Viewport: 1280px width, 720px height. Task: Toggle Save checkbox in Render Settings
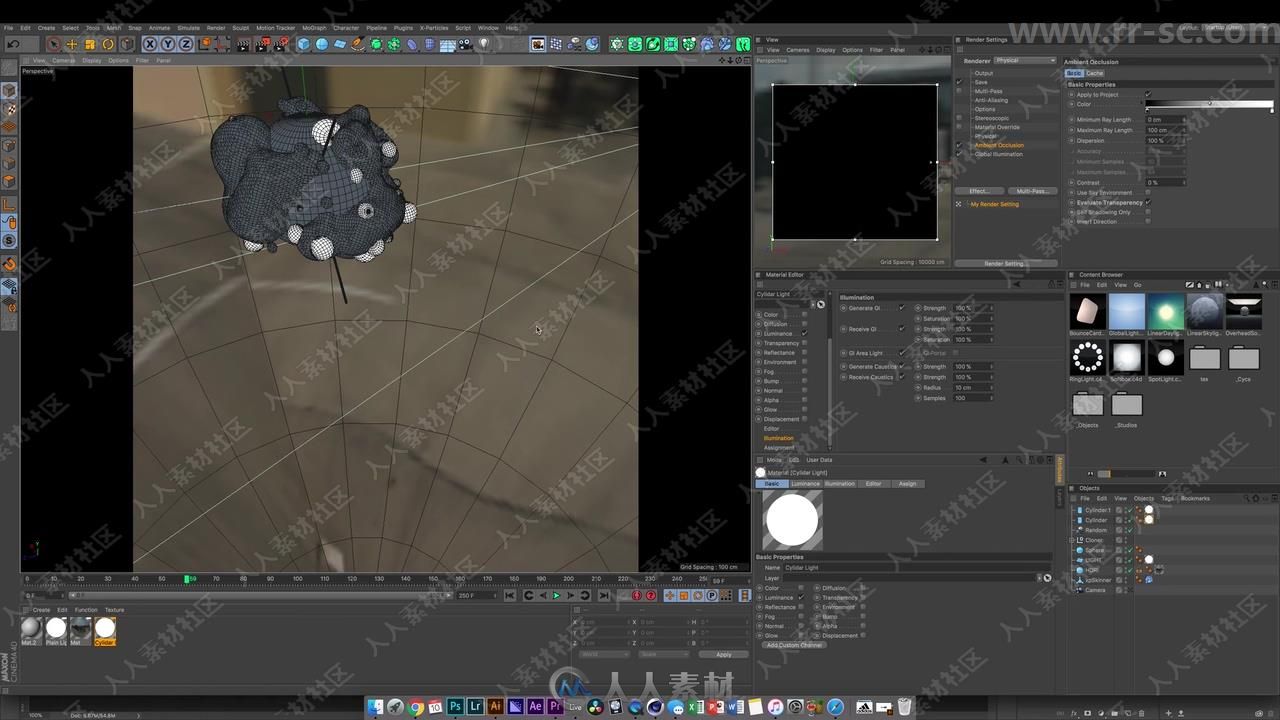[959, 82]
